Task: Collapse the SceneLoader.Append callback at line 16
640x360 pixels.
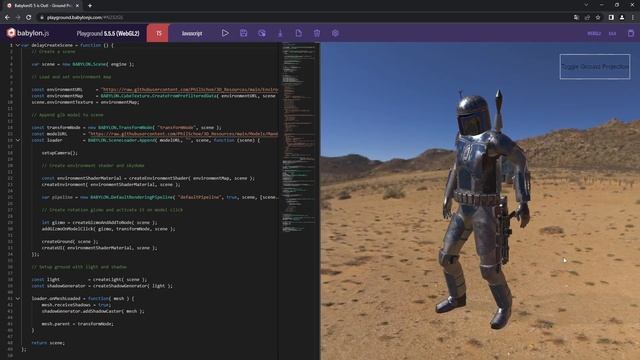Action: pos(18,140)
